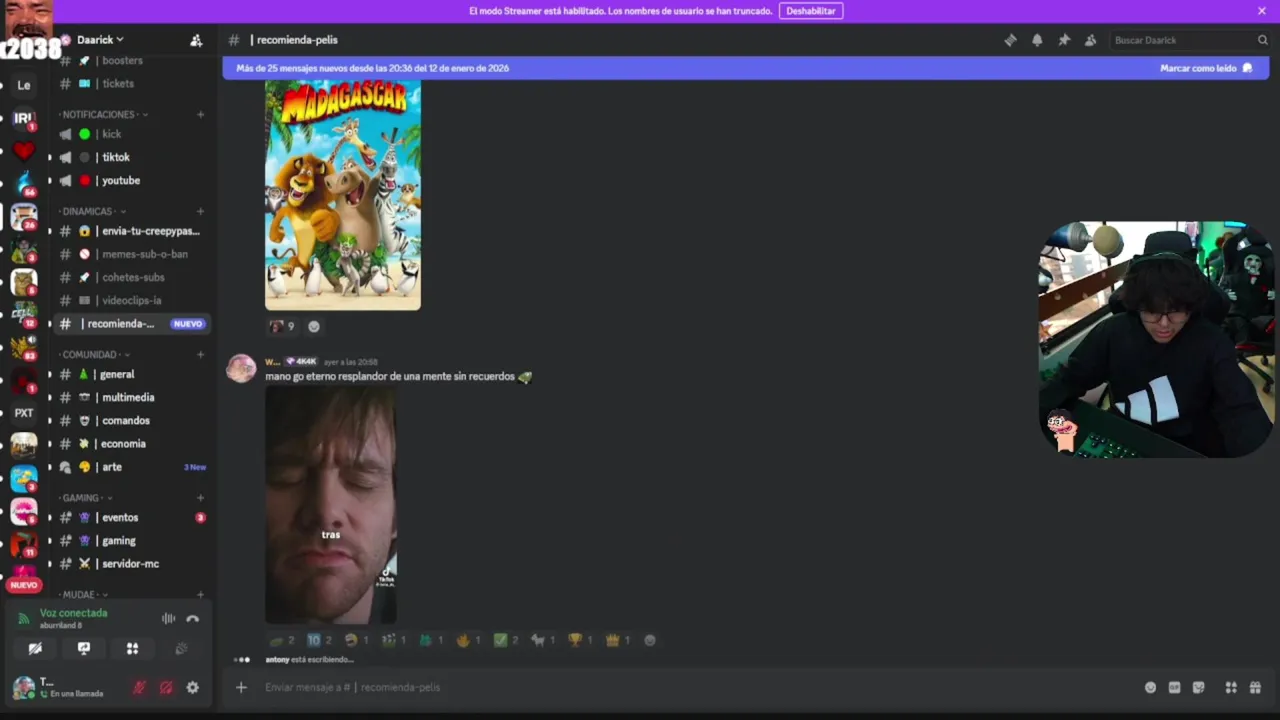Click the search magnifier icon
The height and width of the screenshot is (720, 1280).
coord(1262,40)
